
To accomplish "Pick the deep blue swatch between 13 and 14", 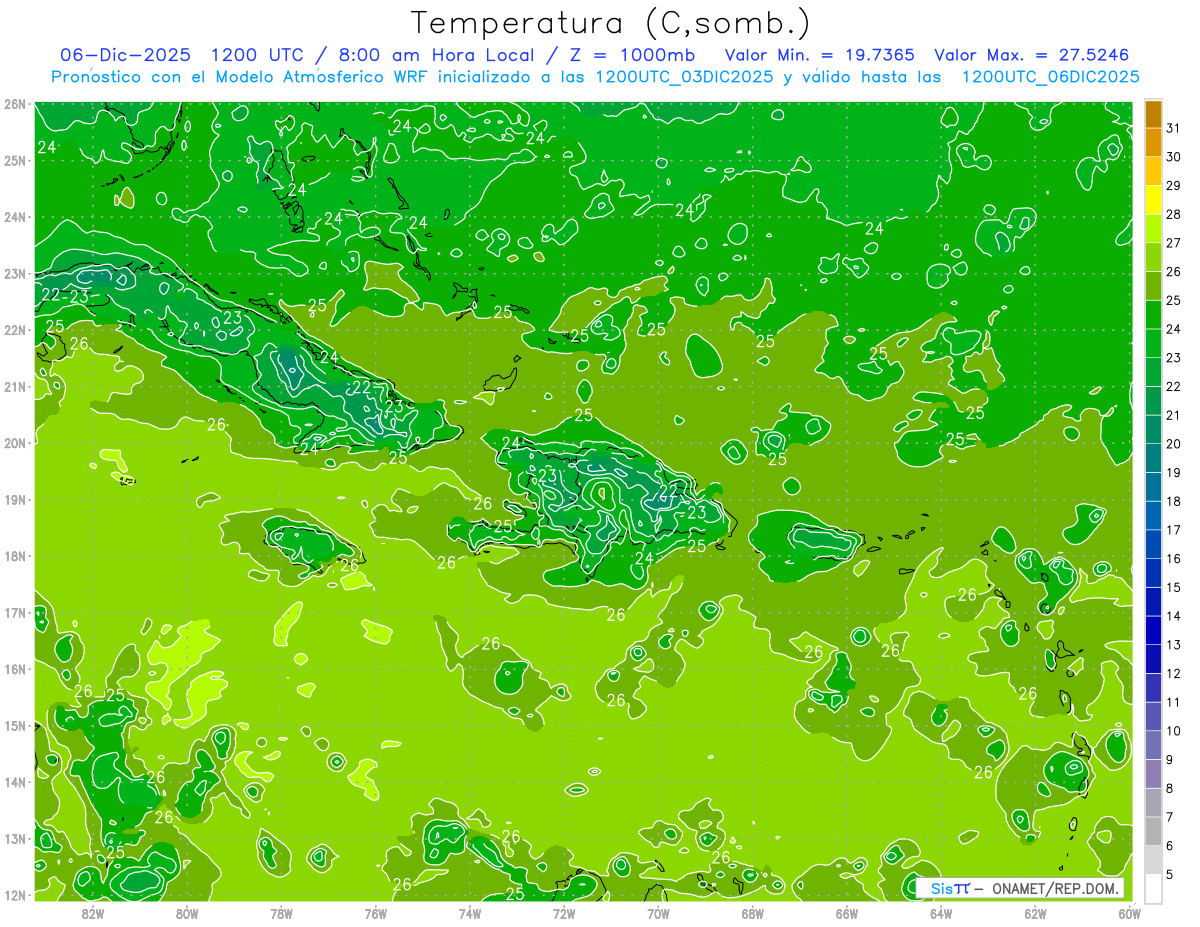I will coord(1153,631).
